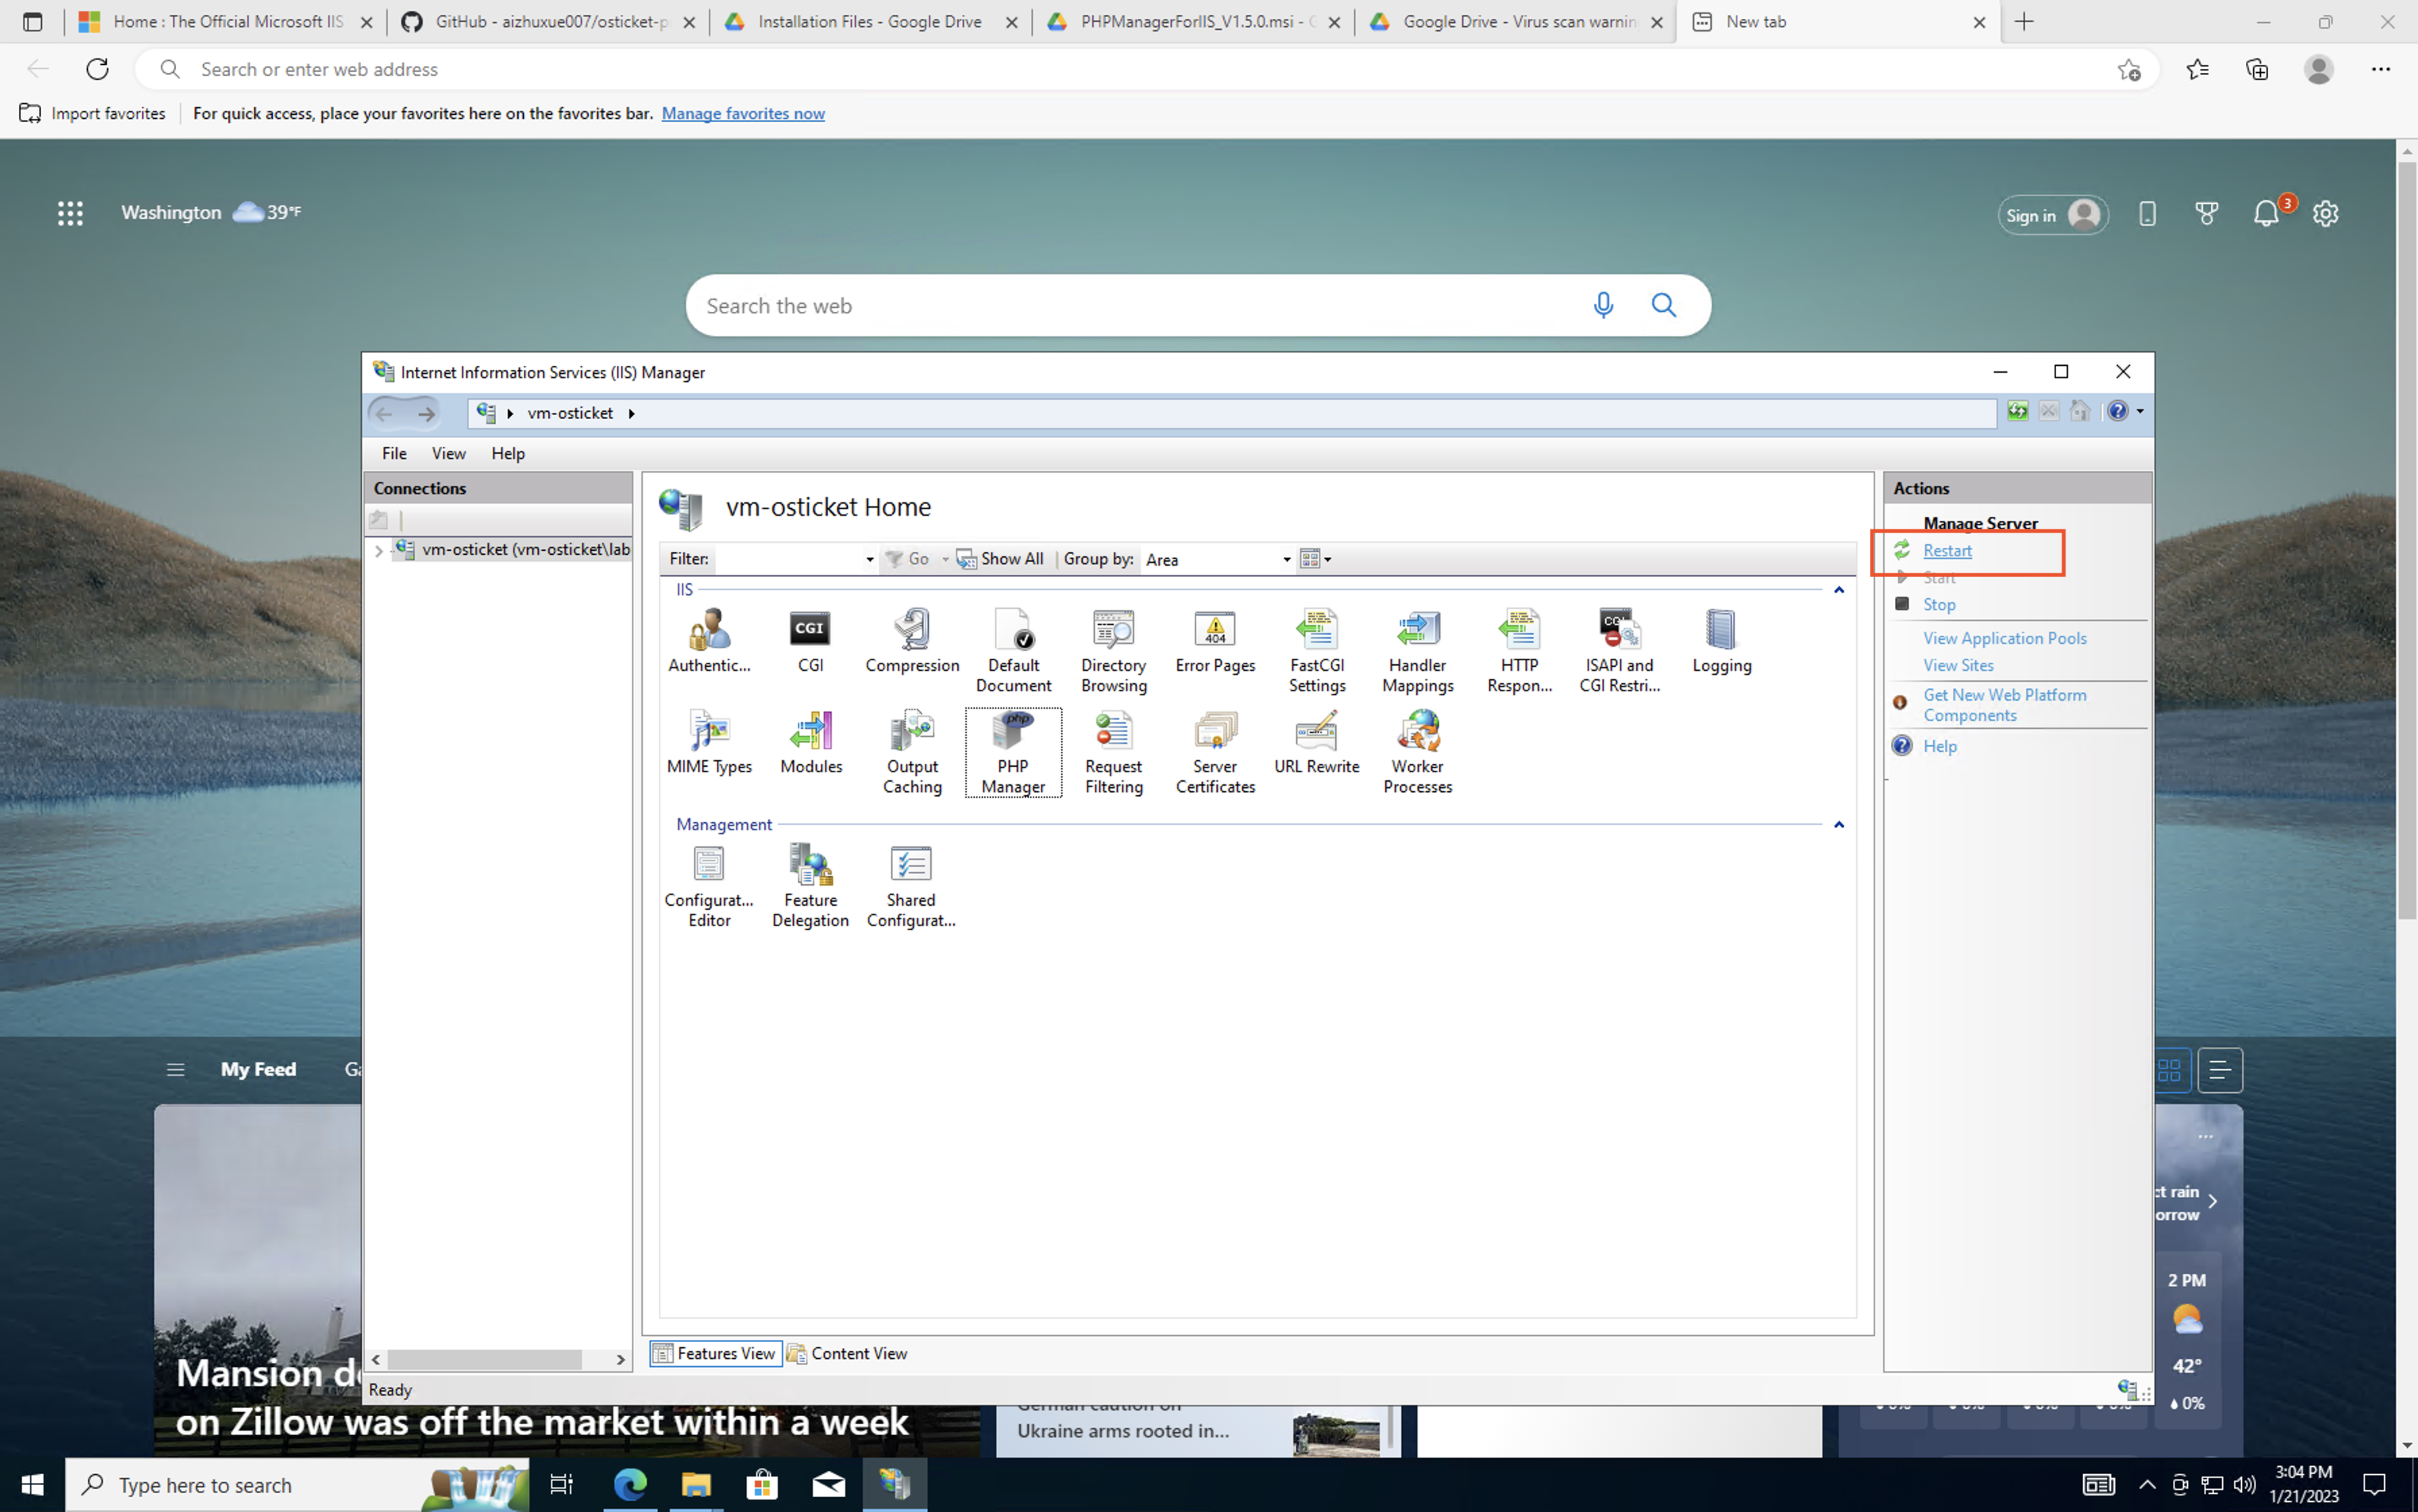Open the view mode dropdown icon

coord(1316,559)
